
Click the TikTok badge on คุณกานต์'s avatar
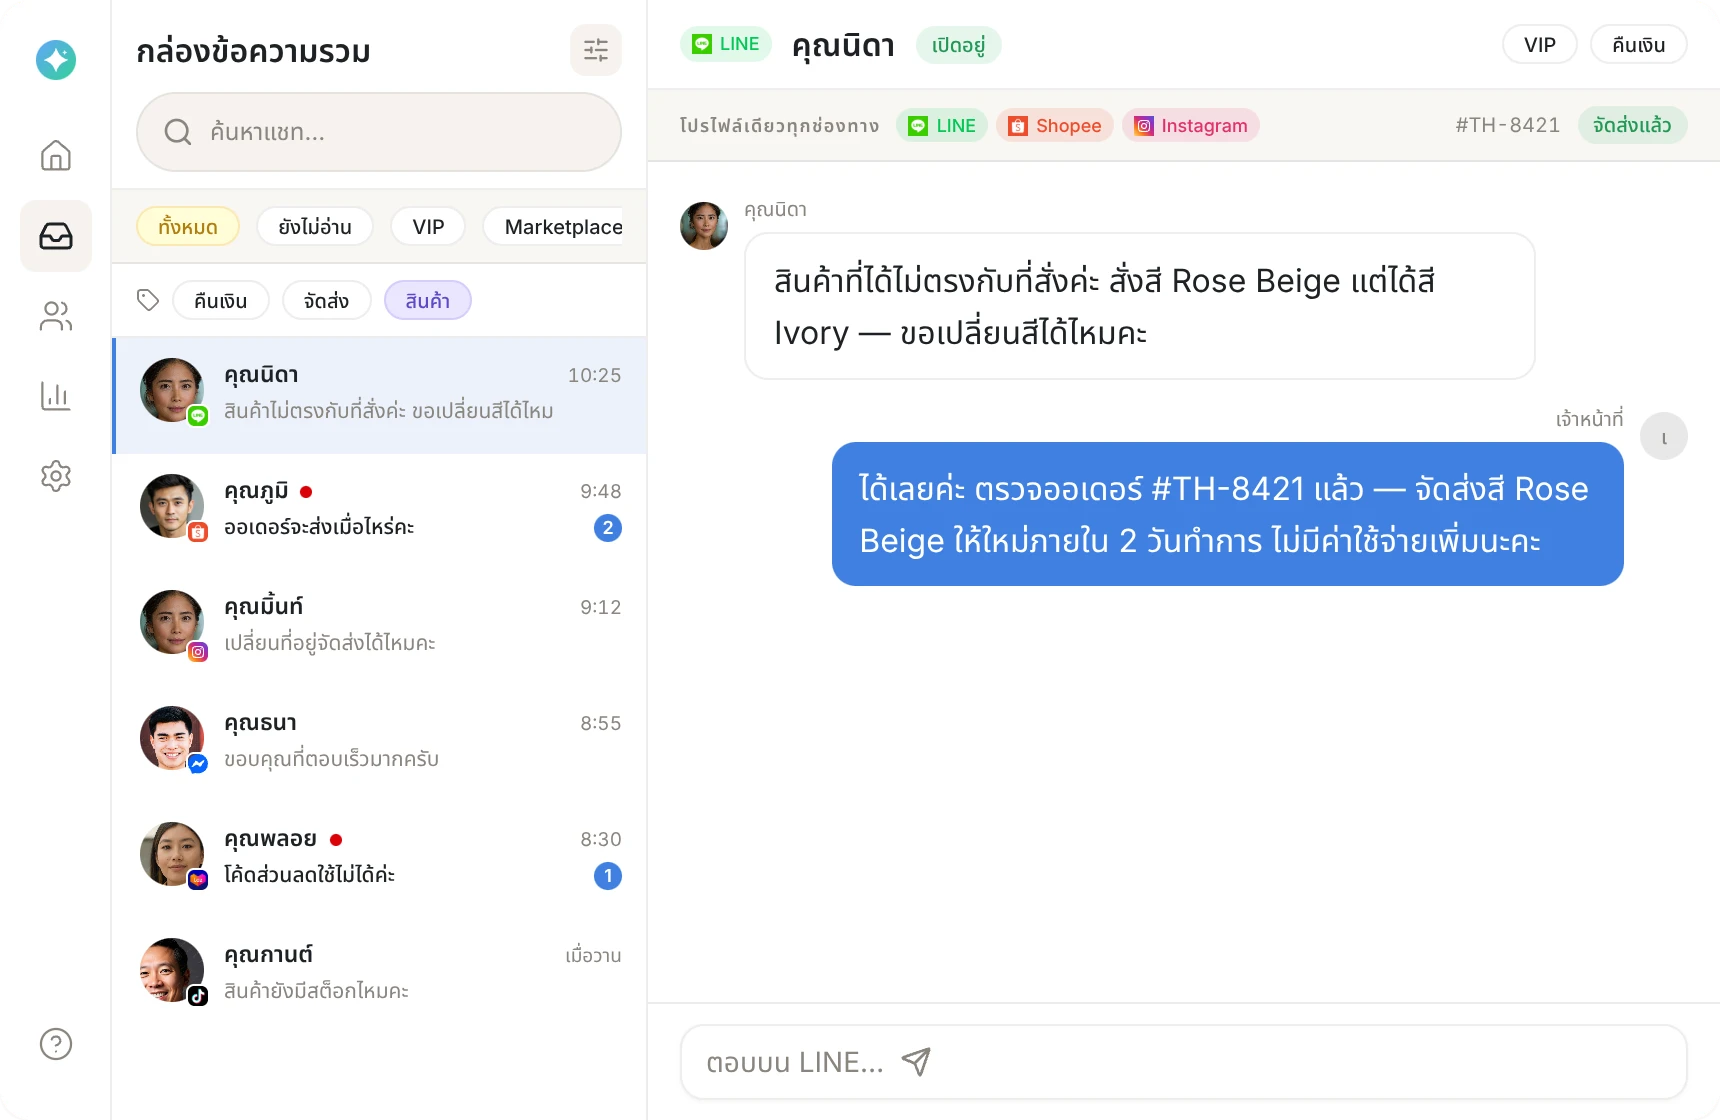coord(198,996)
